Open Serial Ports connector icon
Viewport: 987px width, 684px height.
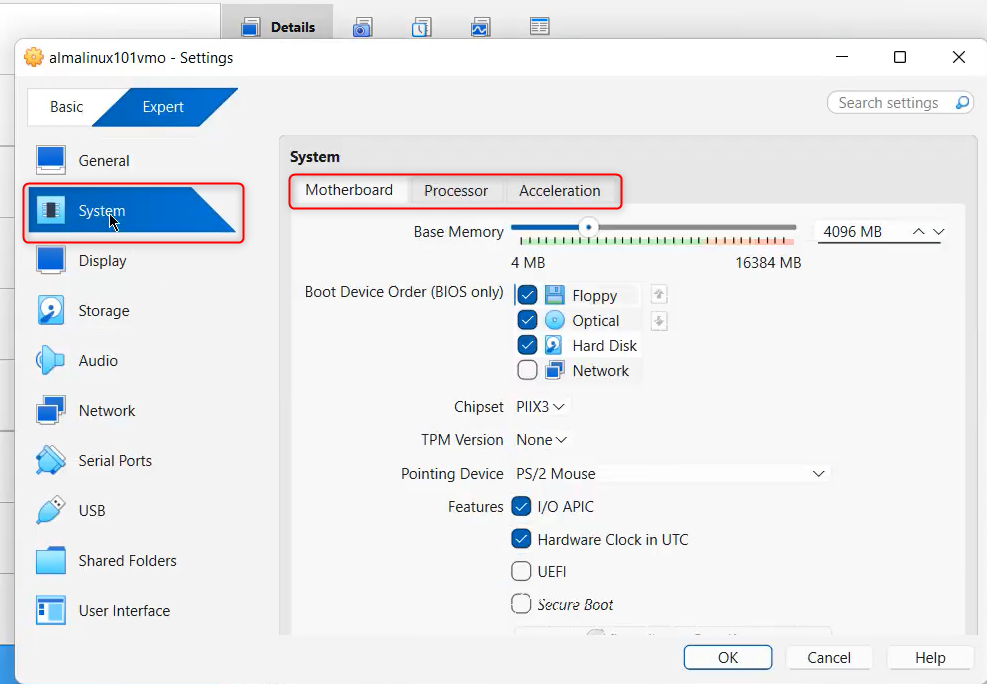(x=51, y=460)
